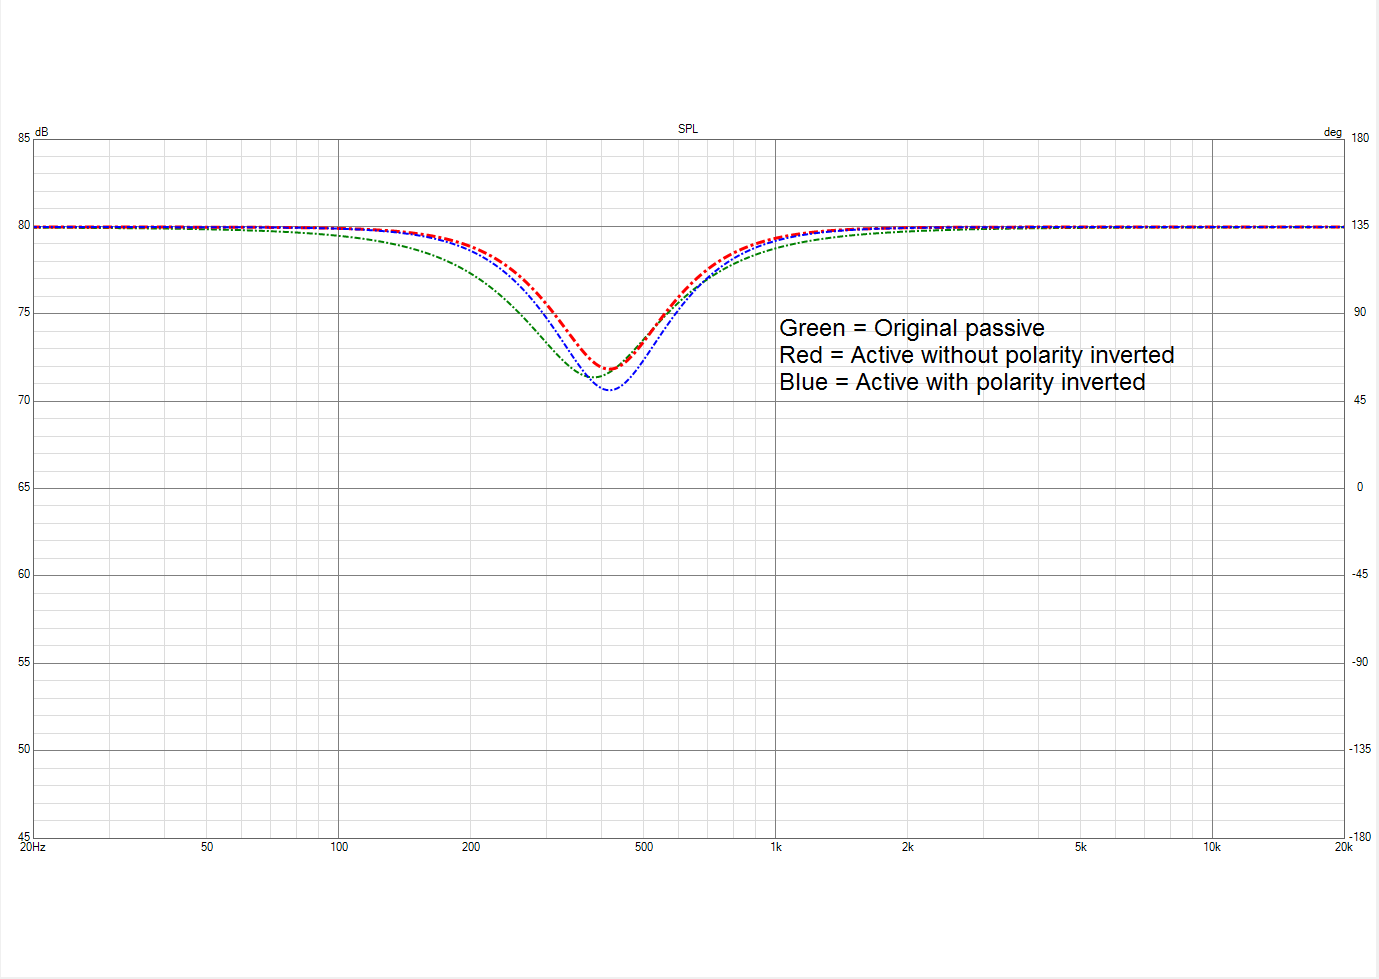
Task: Click the 'Green = Original passive' legend line
Action: 912,328
